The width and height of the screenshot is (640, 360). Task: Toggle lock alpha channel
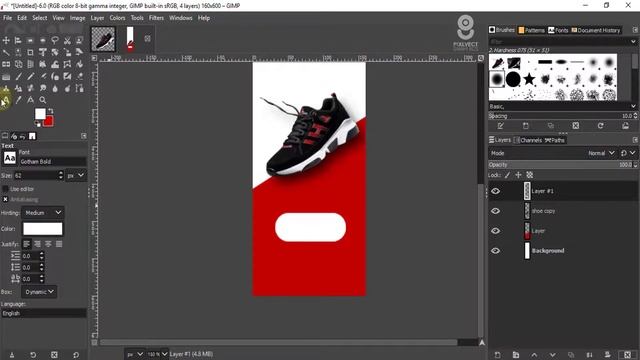[x=530, y=175]
